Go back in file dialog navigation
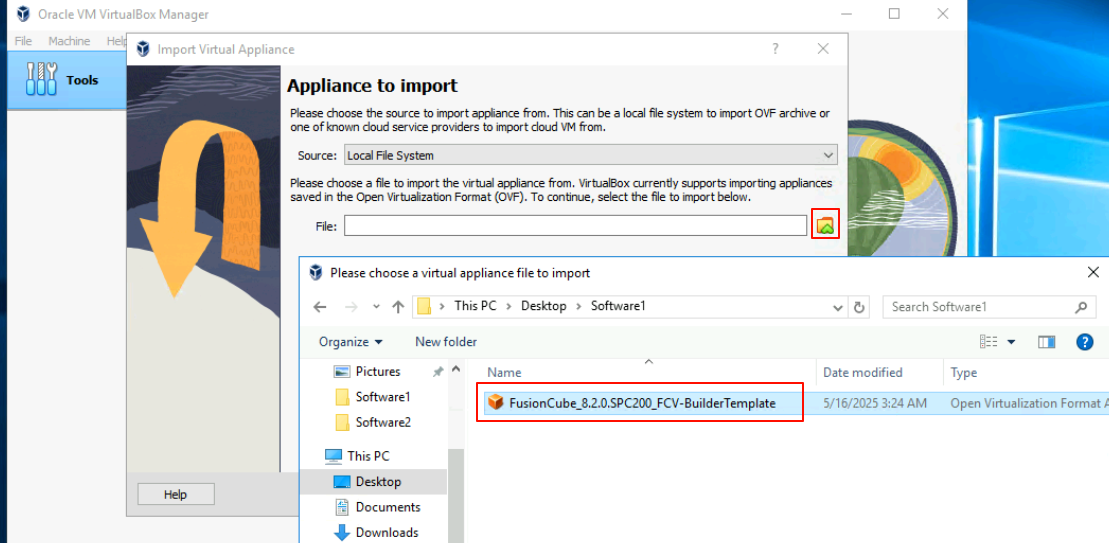This screenshot has width=1109, height=543. 320,307
